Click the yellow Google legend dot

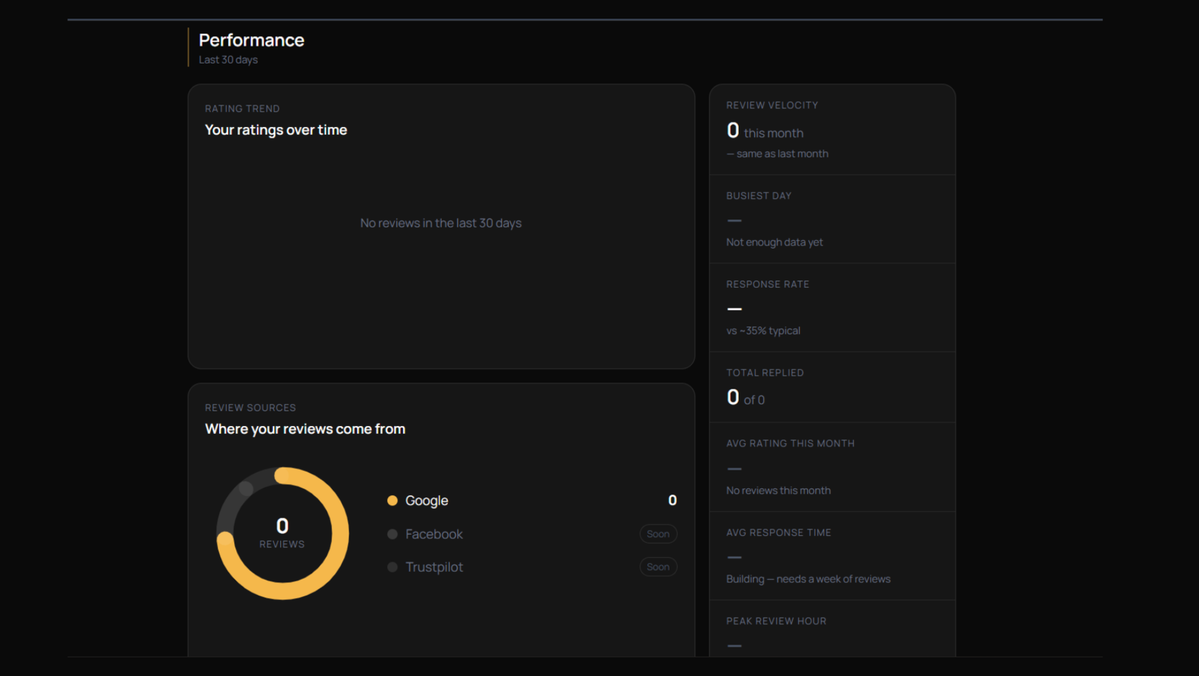click(x=392, y=501)
